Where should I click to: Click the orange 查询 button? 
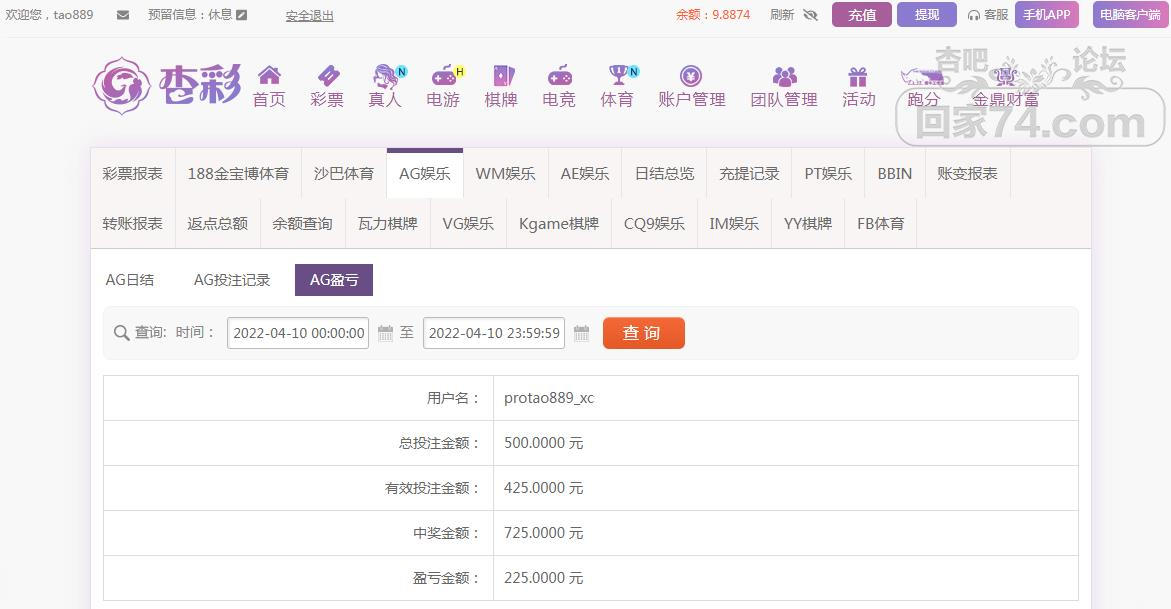point(643,333)
